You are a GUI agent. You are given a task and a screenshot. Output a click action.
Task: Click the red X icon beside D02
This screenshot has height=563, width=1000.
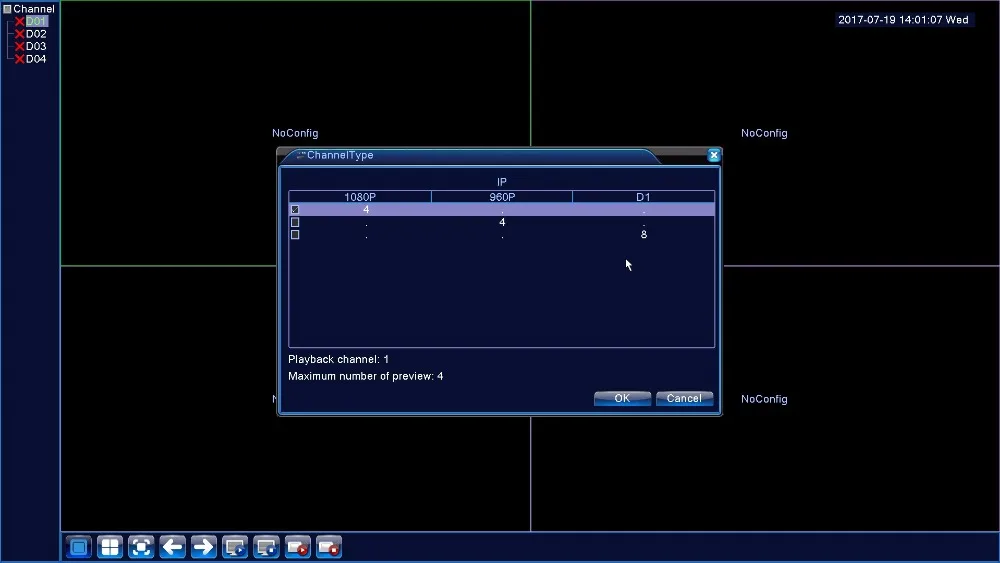point(20,34)
